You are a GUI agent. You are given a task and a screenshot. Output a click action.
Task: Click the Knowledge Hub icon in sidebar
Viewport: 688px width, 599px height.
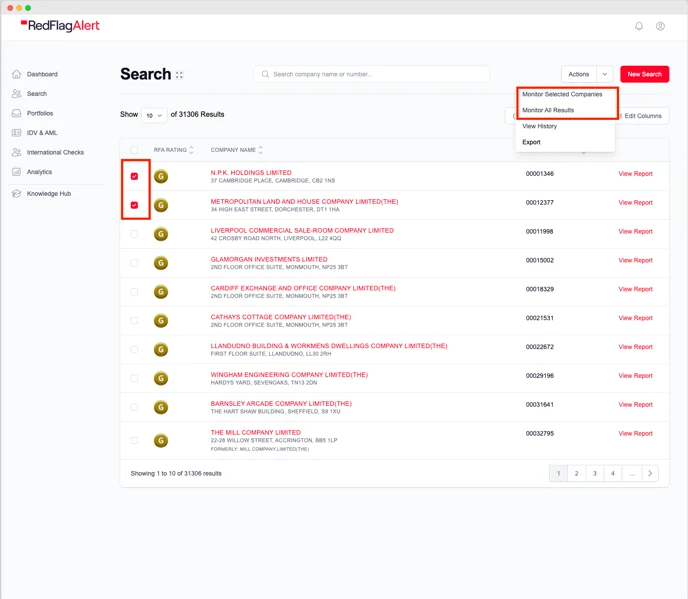tap(17, 194)
